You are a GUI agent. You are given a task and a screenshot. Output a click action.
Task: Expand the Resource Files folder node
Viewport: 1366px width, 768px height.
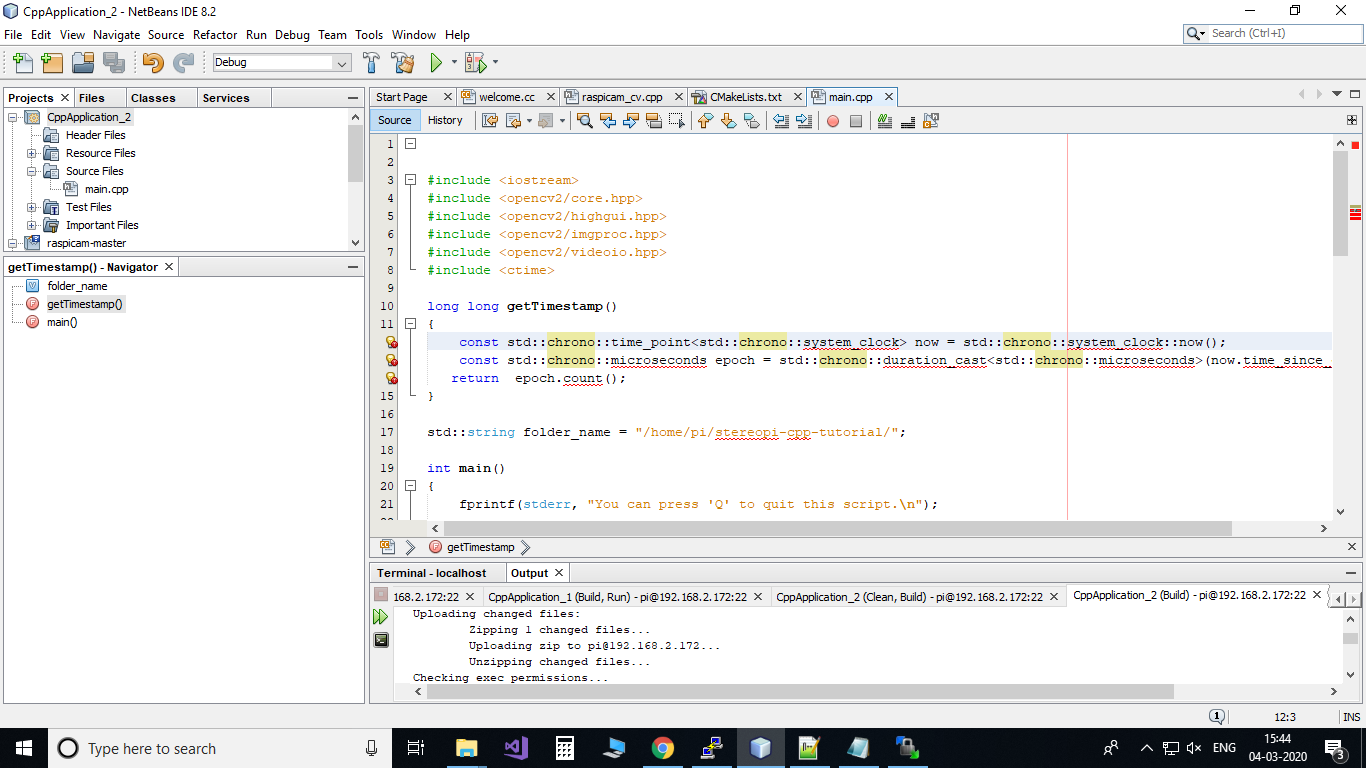32,153
